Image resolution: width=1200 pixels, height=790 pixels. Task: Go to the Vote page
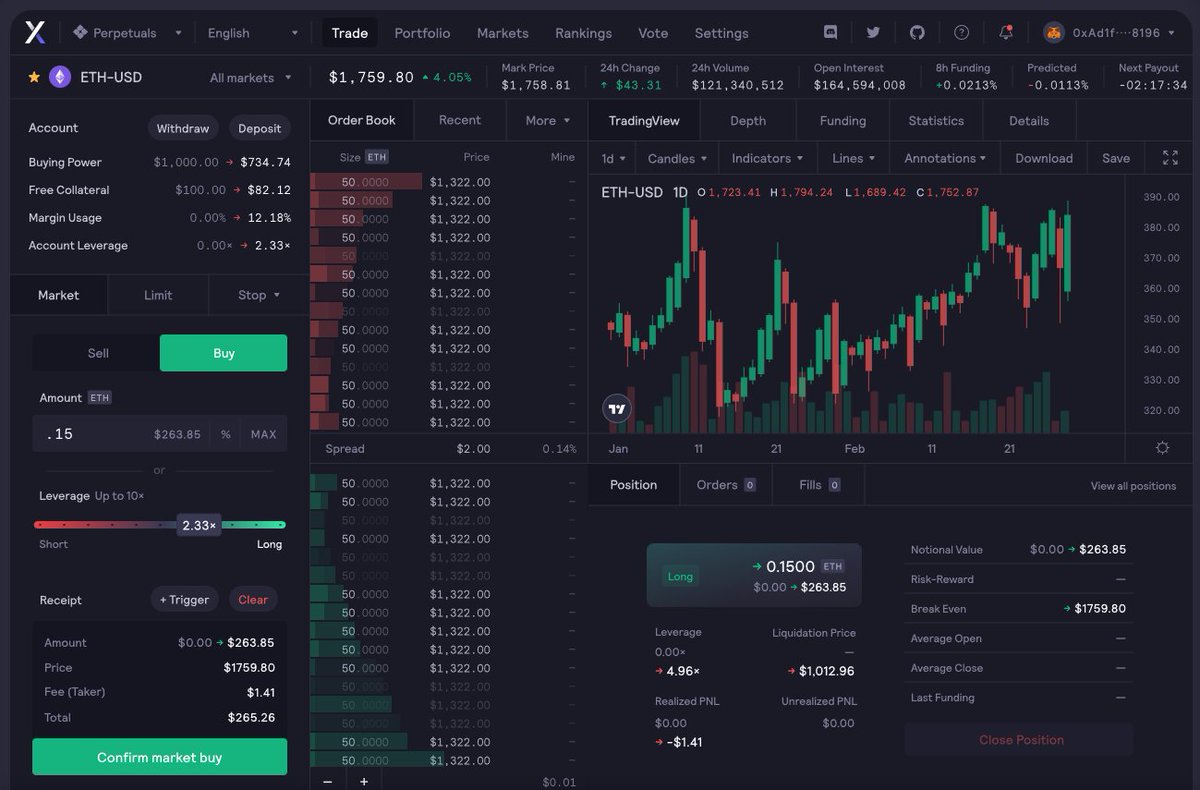click(x=653, y=33)
